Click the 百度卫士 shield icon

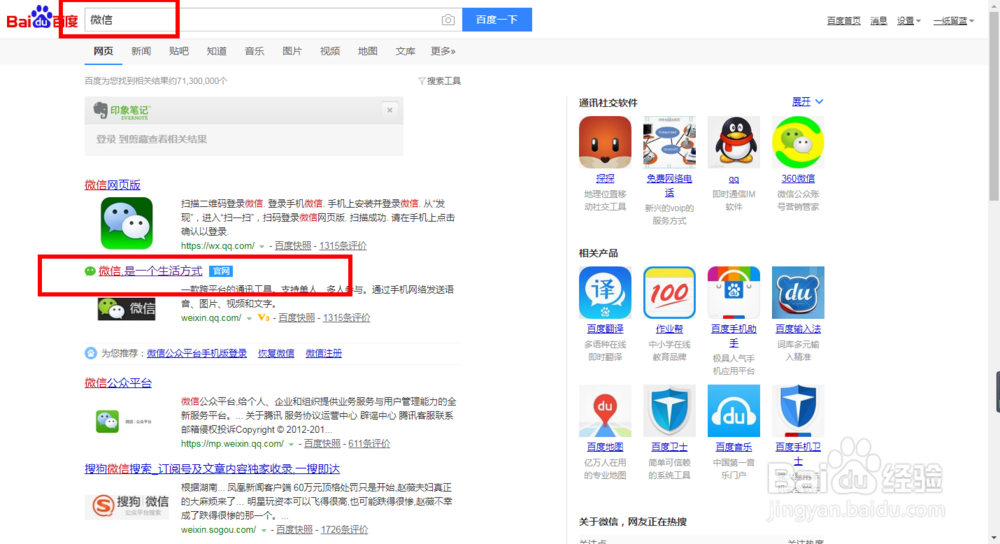pyautogui.click(x=669, y=411)
